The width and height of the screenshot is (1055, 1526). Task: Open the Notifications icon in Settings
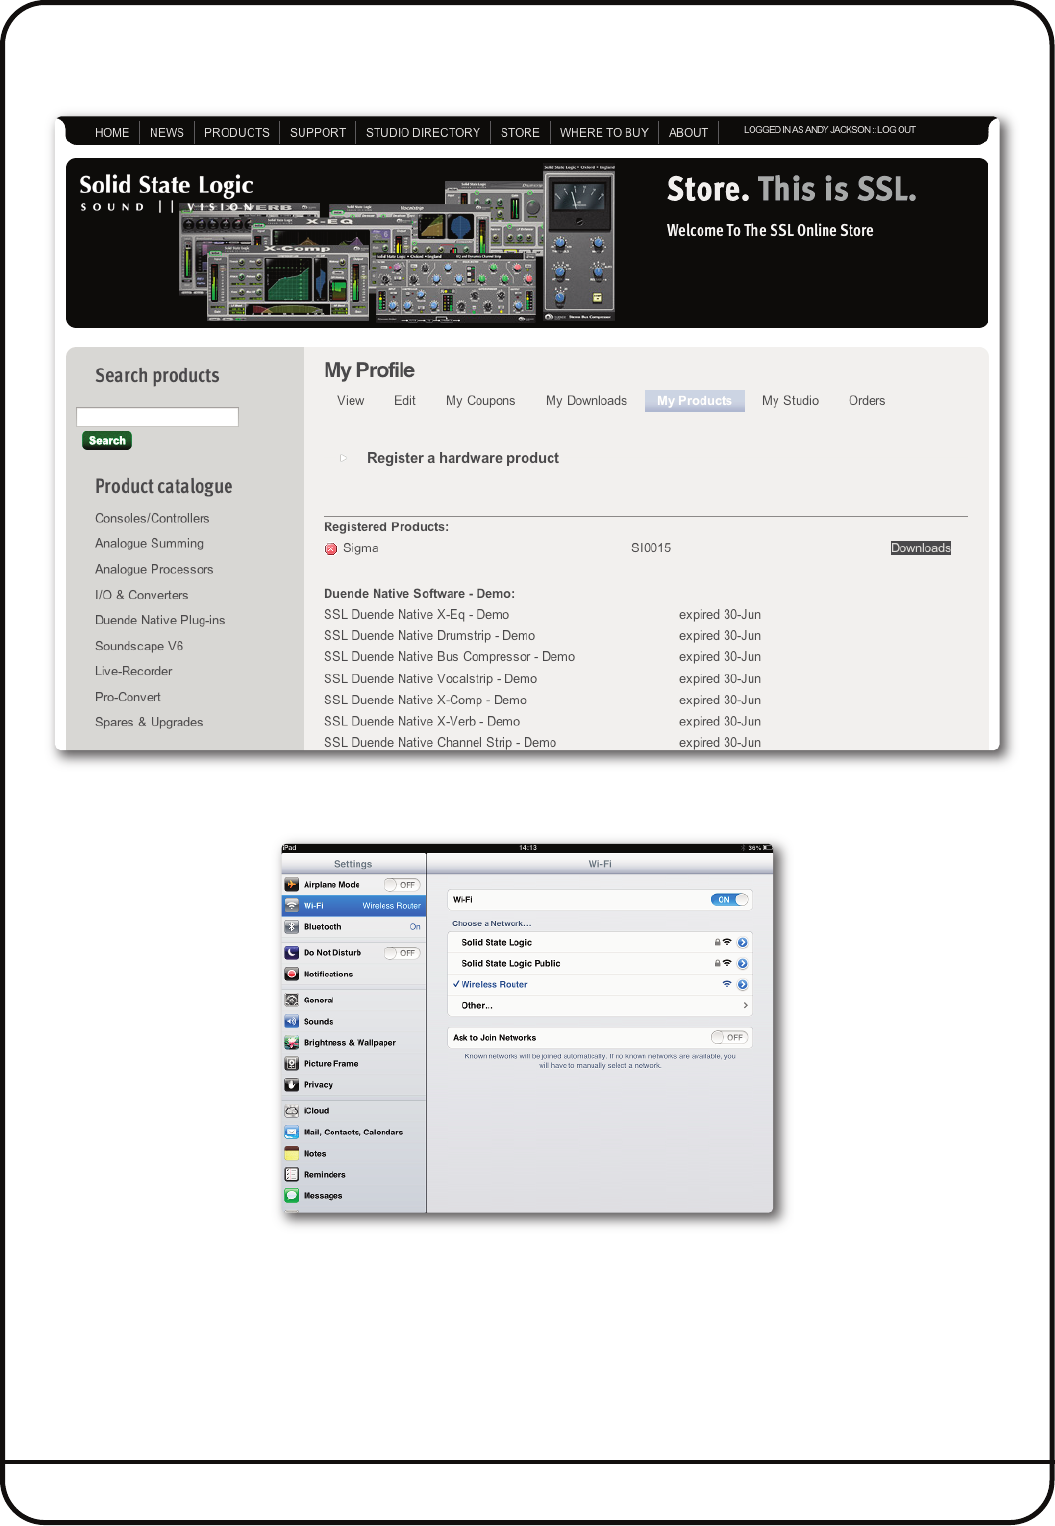(292, 974)
